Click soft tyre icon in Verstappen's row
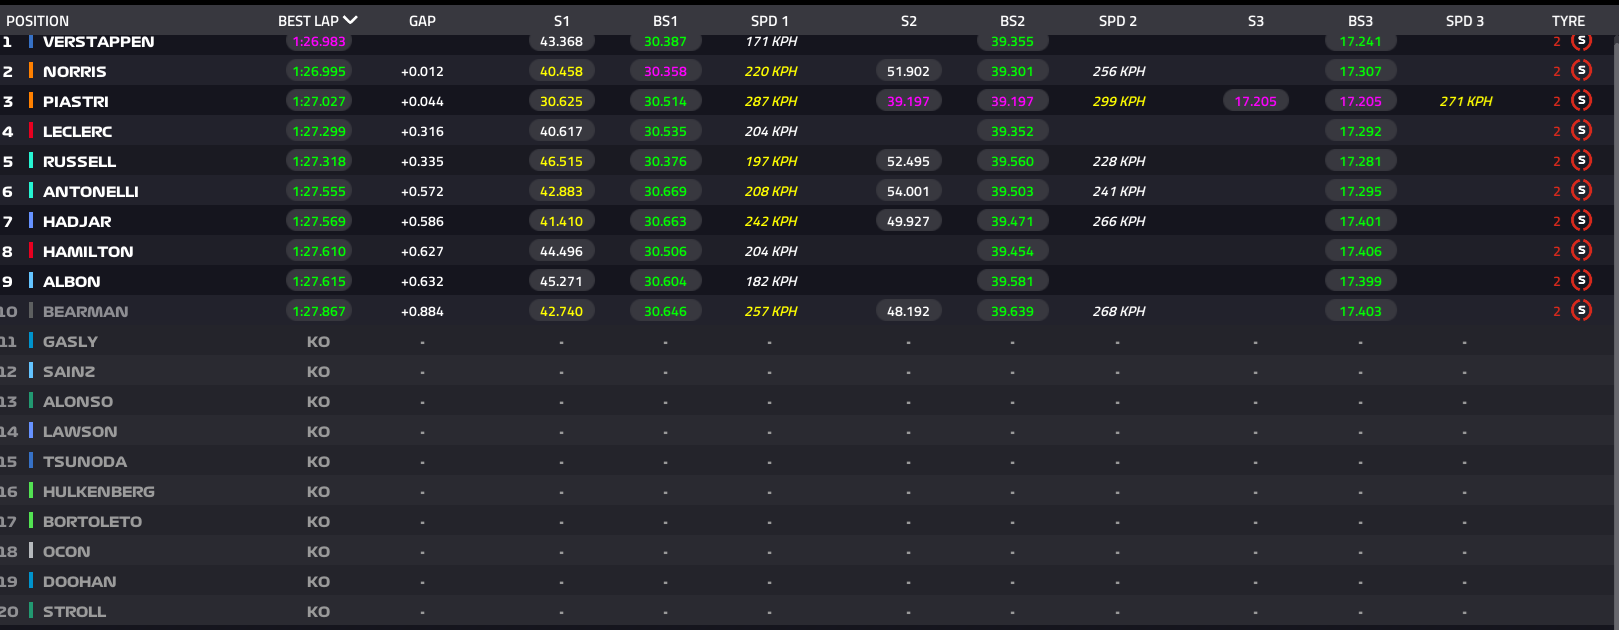This screenshot has height=630, width=1619. click(1581, 41)
